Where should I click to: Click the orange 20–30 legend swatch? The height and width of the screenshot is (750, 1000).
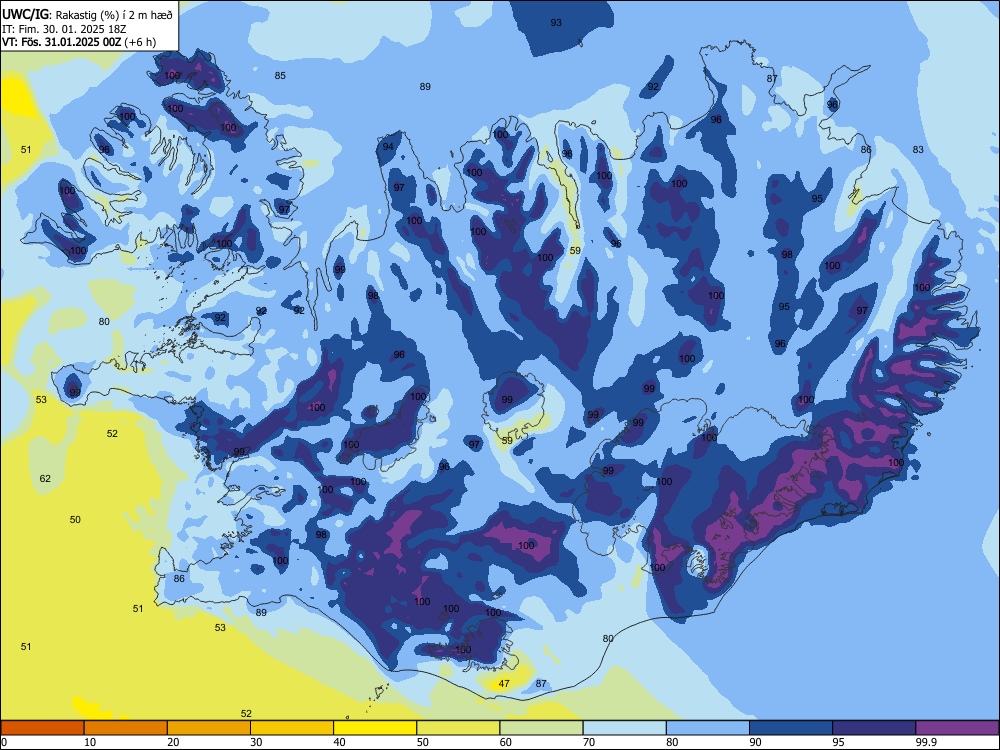[209, 728]
